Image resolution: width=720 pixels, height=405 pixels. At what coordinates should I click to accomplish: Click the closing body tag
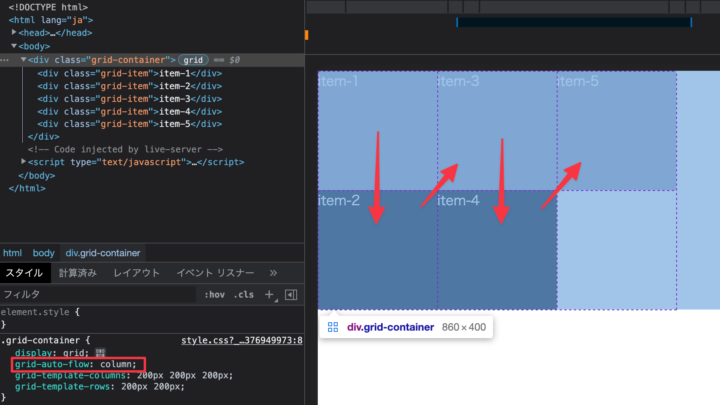[x=37, y=175]
